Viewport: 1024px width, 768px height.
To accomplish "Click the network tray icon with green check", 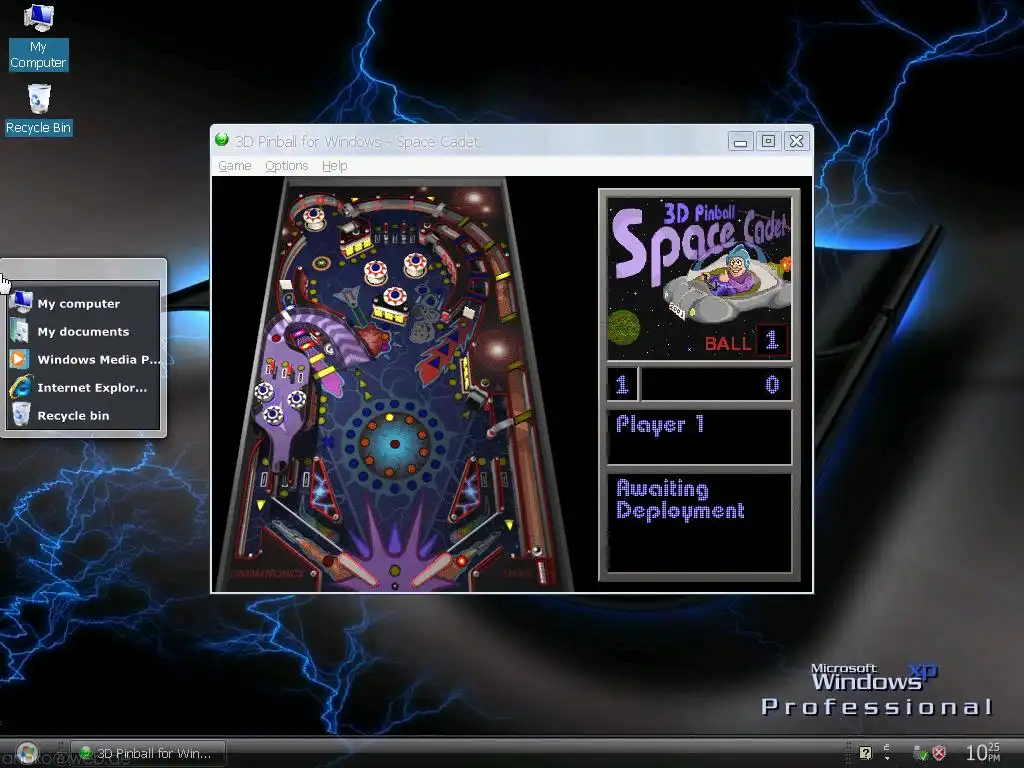I will click(x=920, y=753).
